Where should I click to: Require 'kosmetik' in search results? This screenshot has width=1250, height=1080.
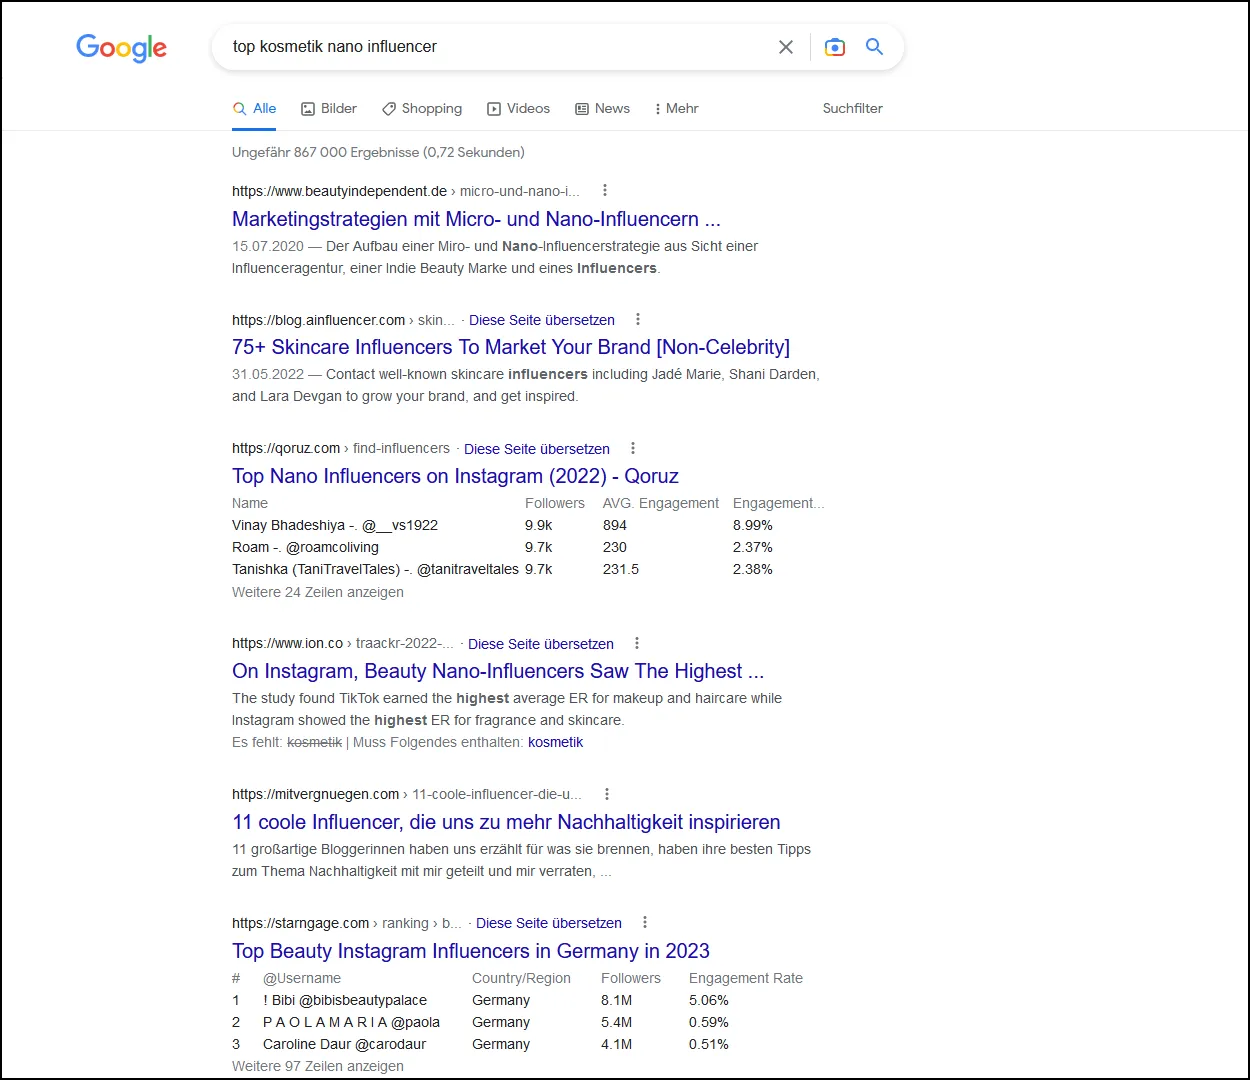[555, 742]
